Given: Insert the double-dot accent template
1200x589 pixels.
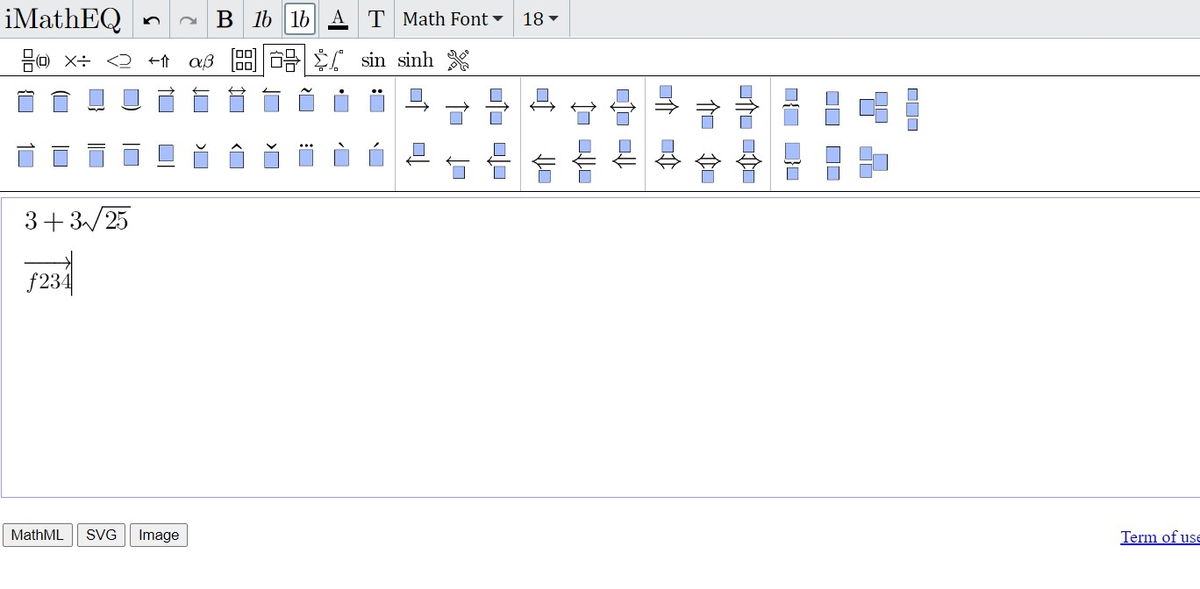Looking at the screenshot, I should point(376,100).
